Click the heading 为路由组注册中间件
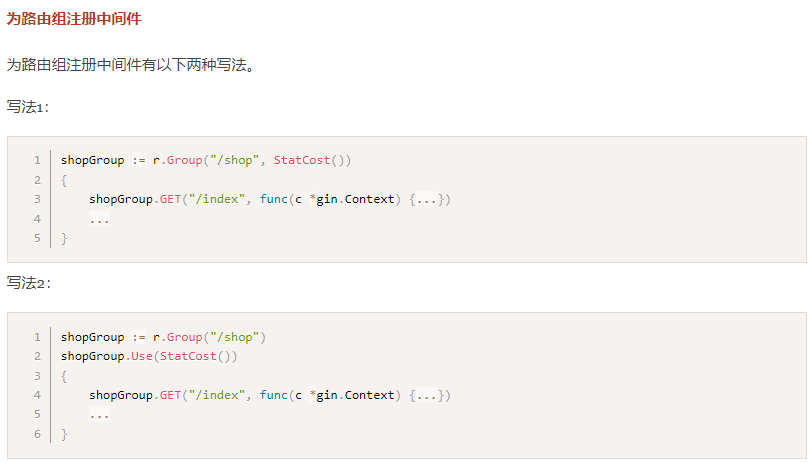This screenshot has height=463, width=812. click(x=74, y=19)
